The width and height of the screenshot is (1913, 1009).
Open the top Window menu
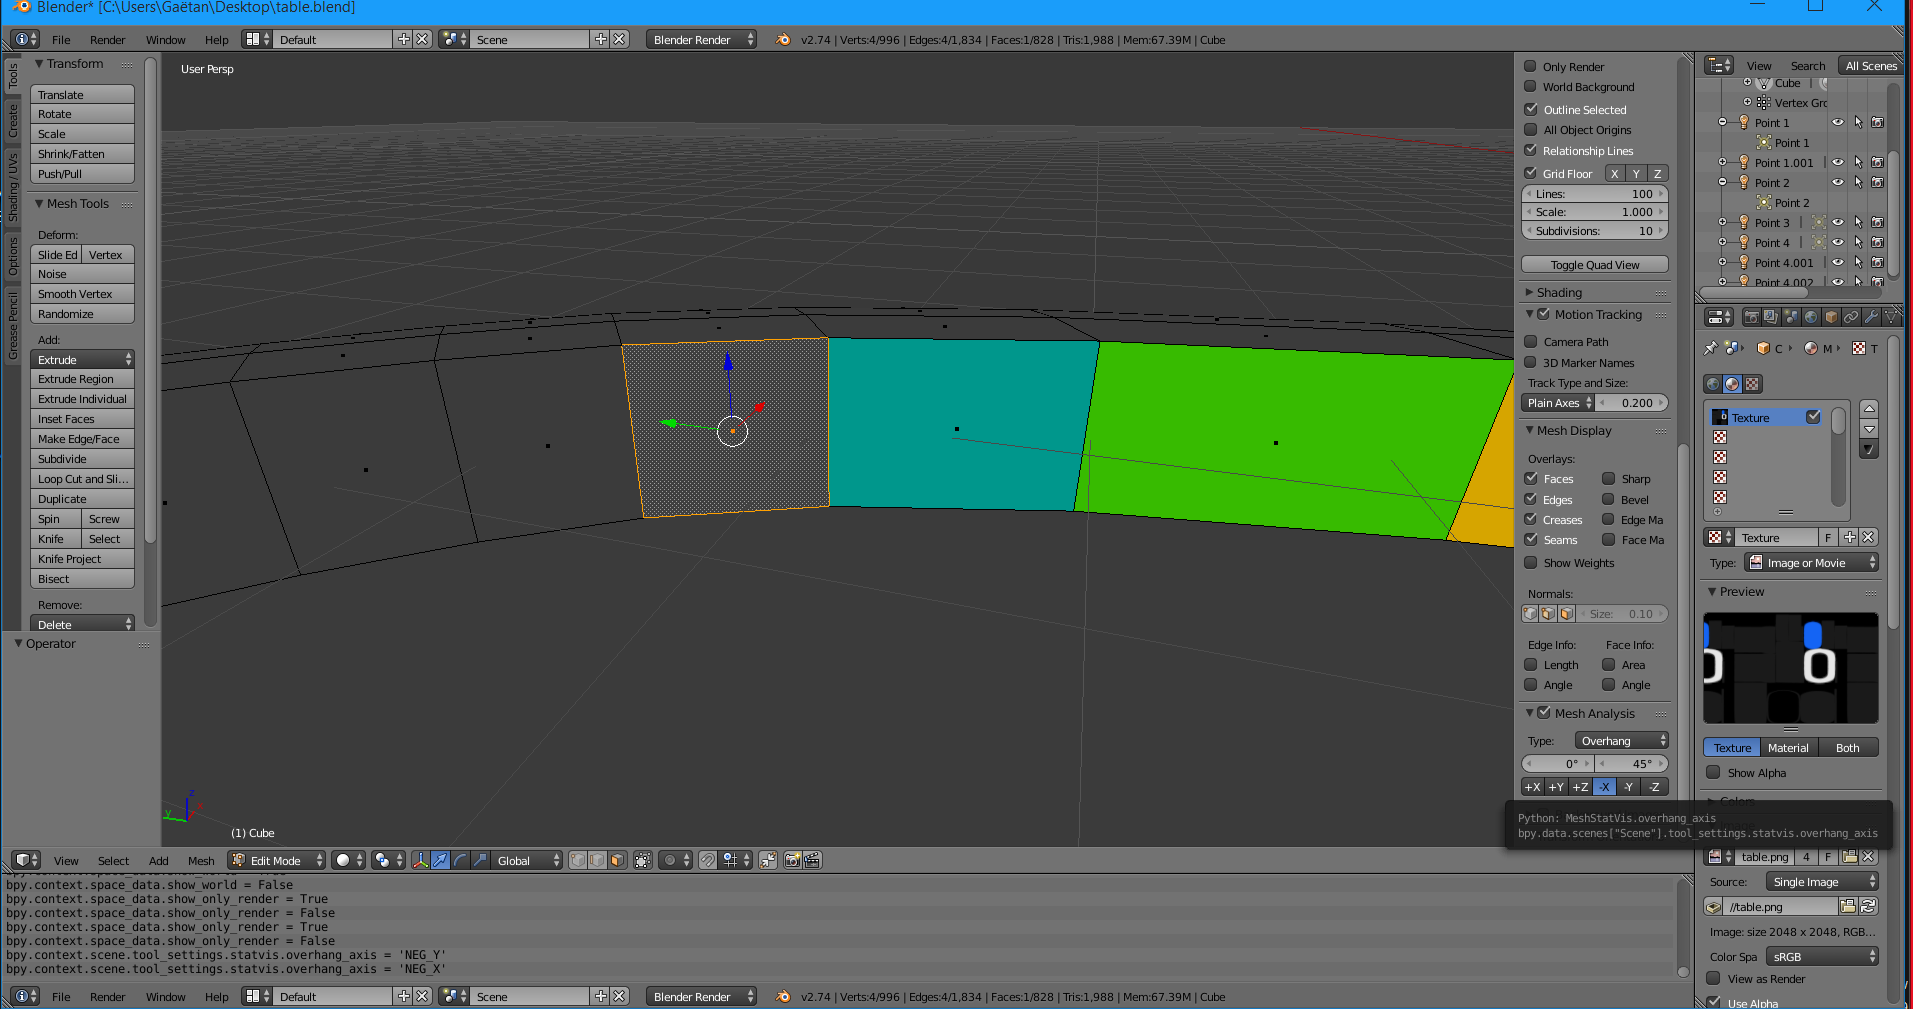(x=165, y=40)
